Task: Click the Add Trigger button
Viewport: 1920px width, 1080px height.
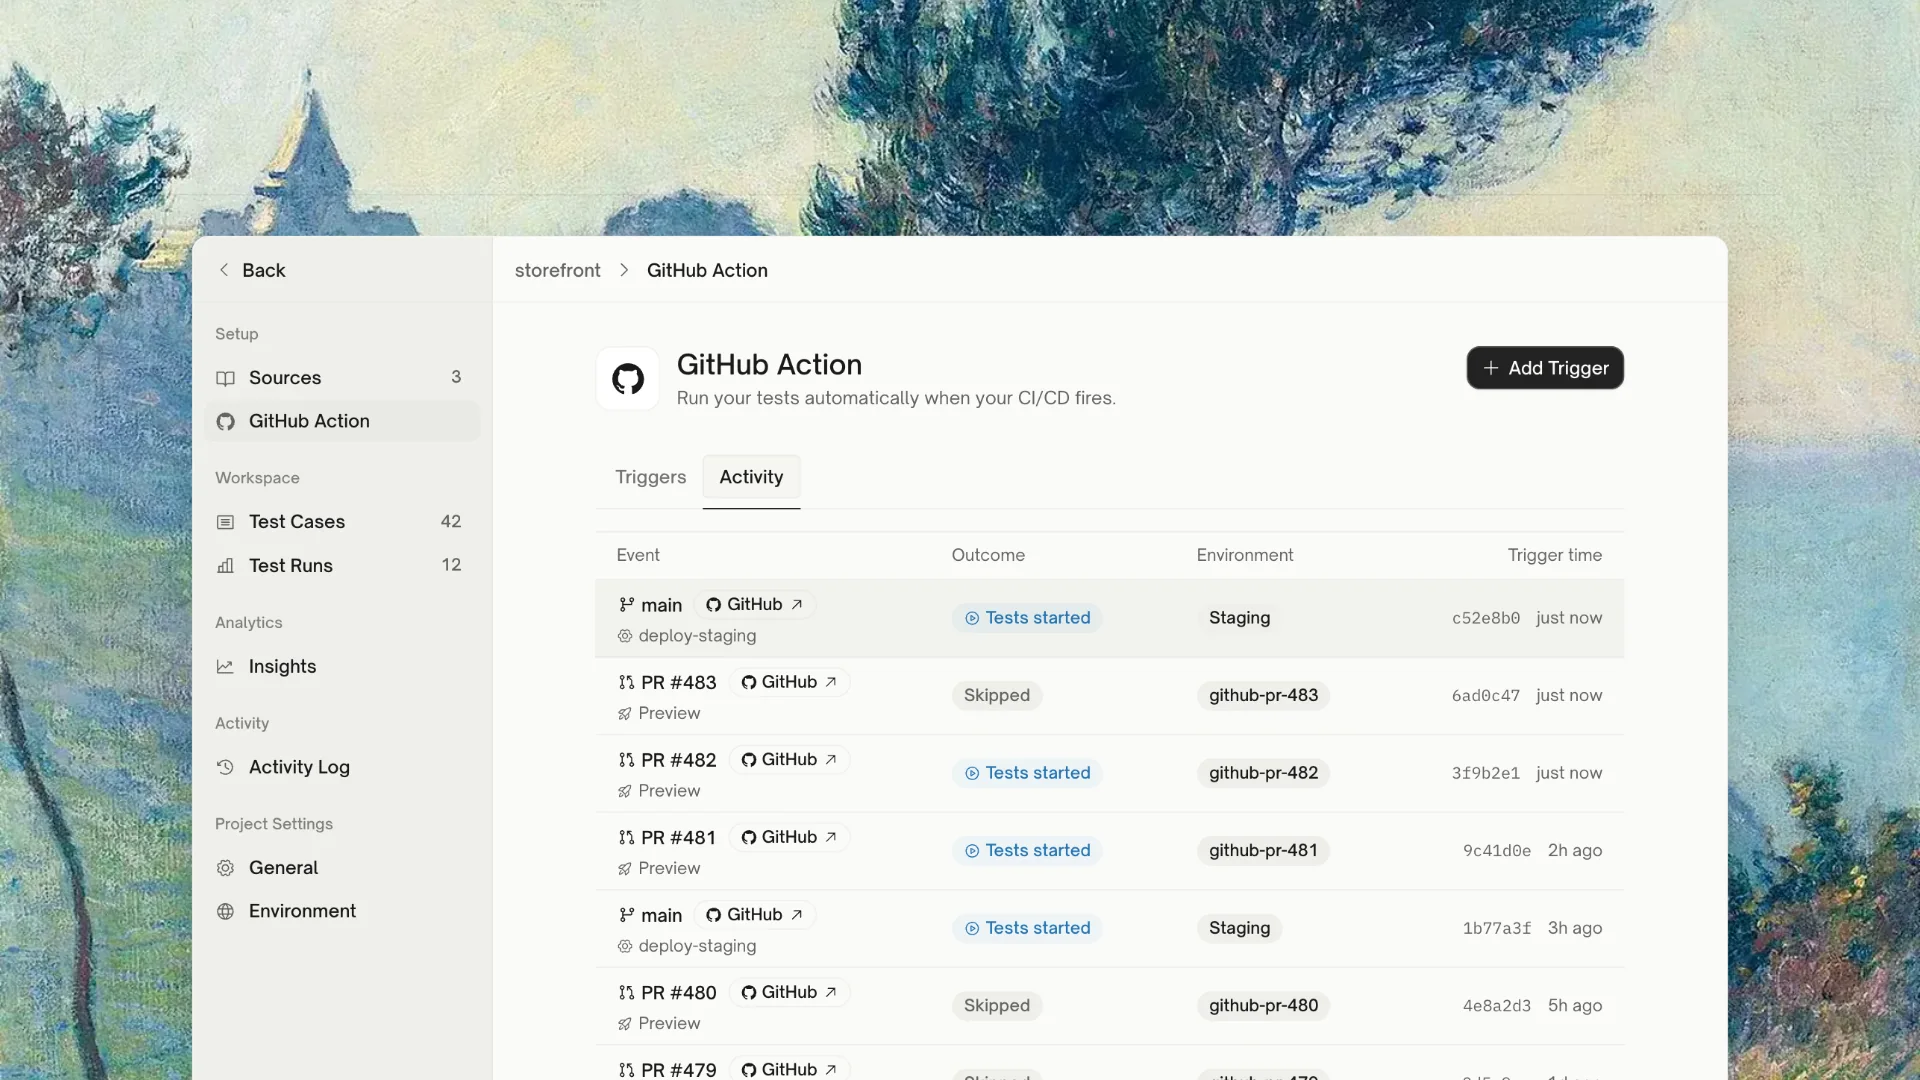Action: tap(1545, 368)
